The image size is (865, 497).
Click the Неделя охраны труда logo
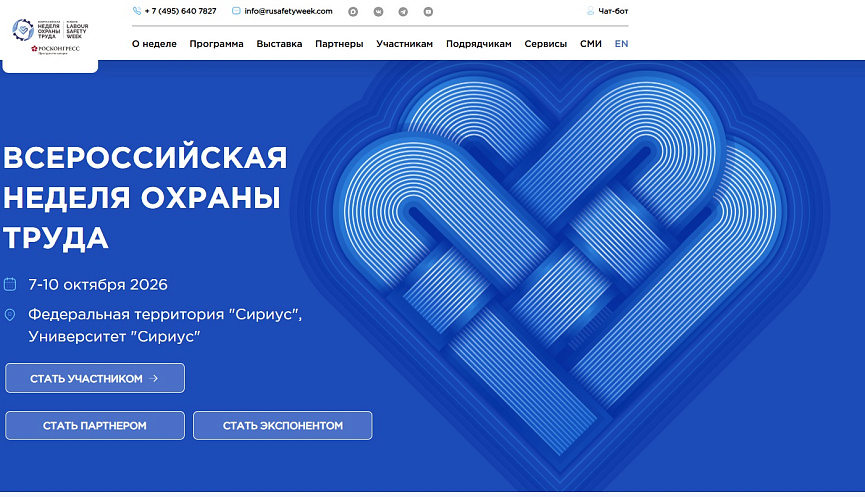[50, 29]
